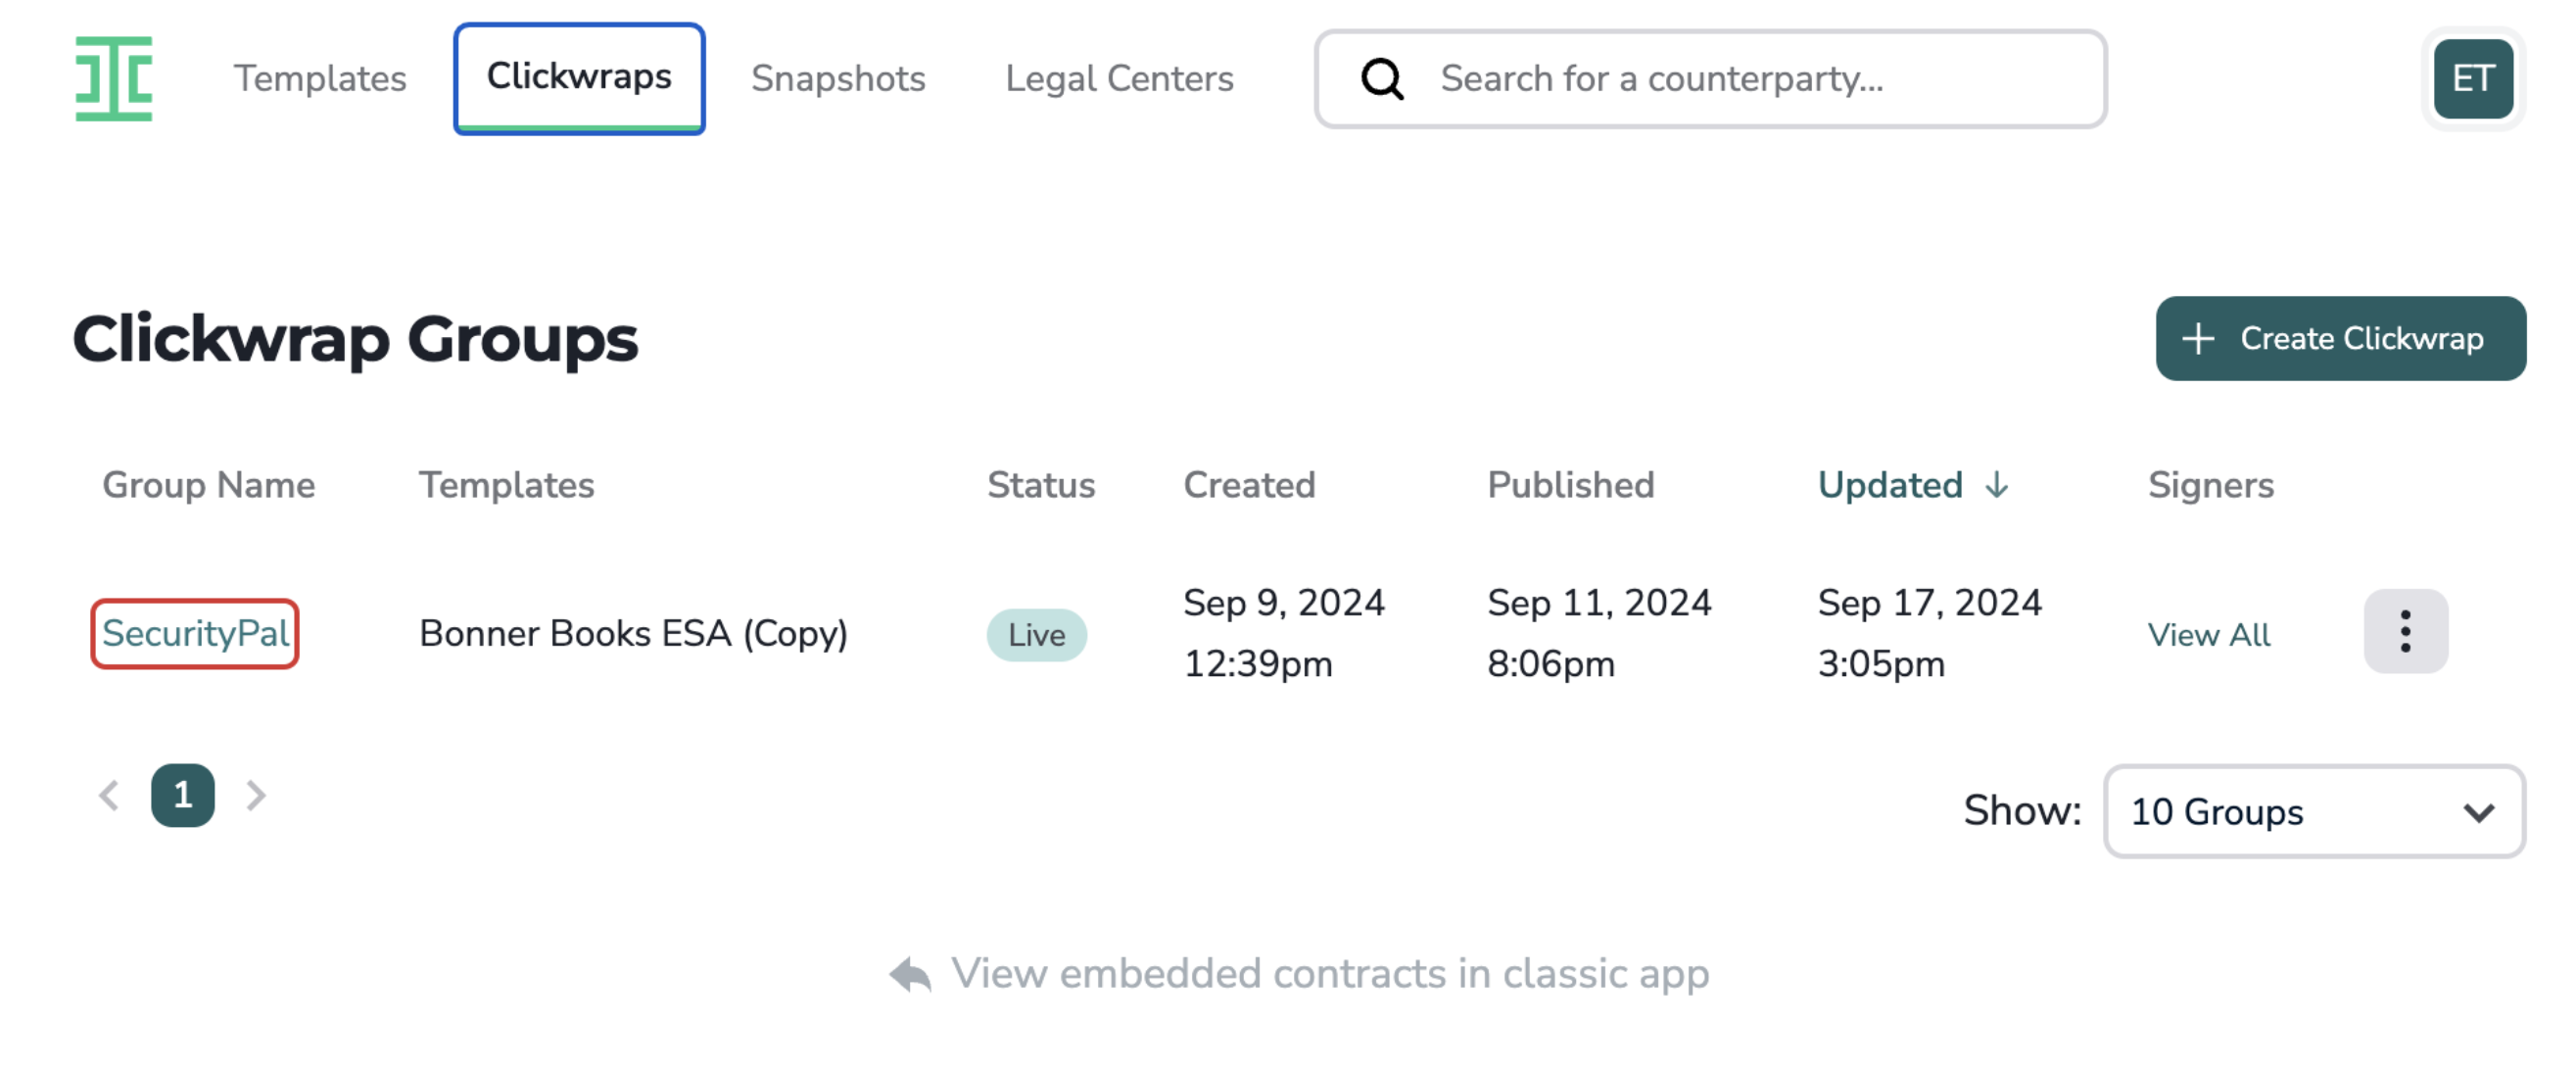2576x1070 pixels.
Task: Open the three-dot menu for SecurityPal
Action: tap(2405, 632)
